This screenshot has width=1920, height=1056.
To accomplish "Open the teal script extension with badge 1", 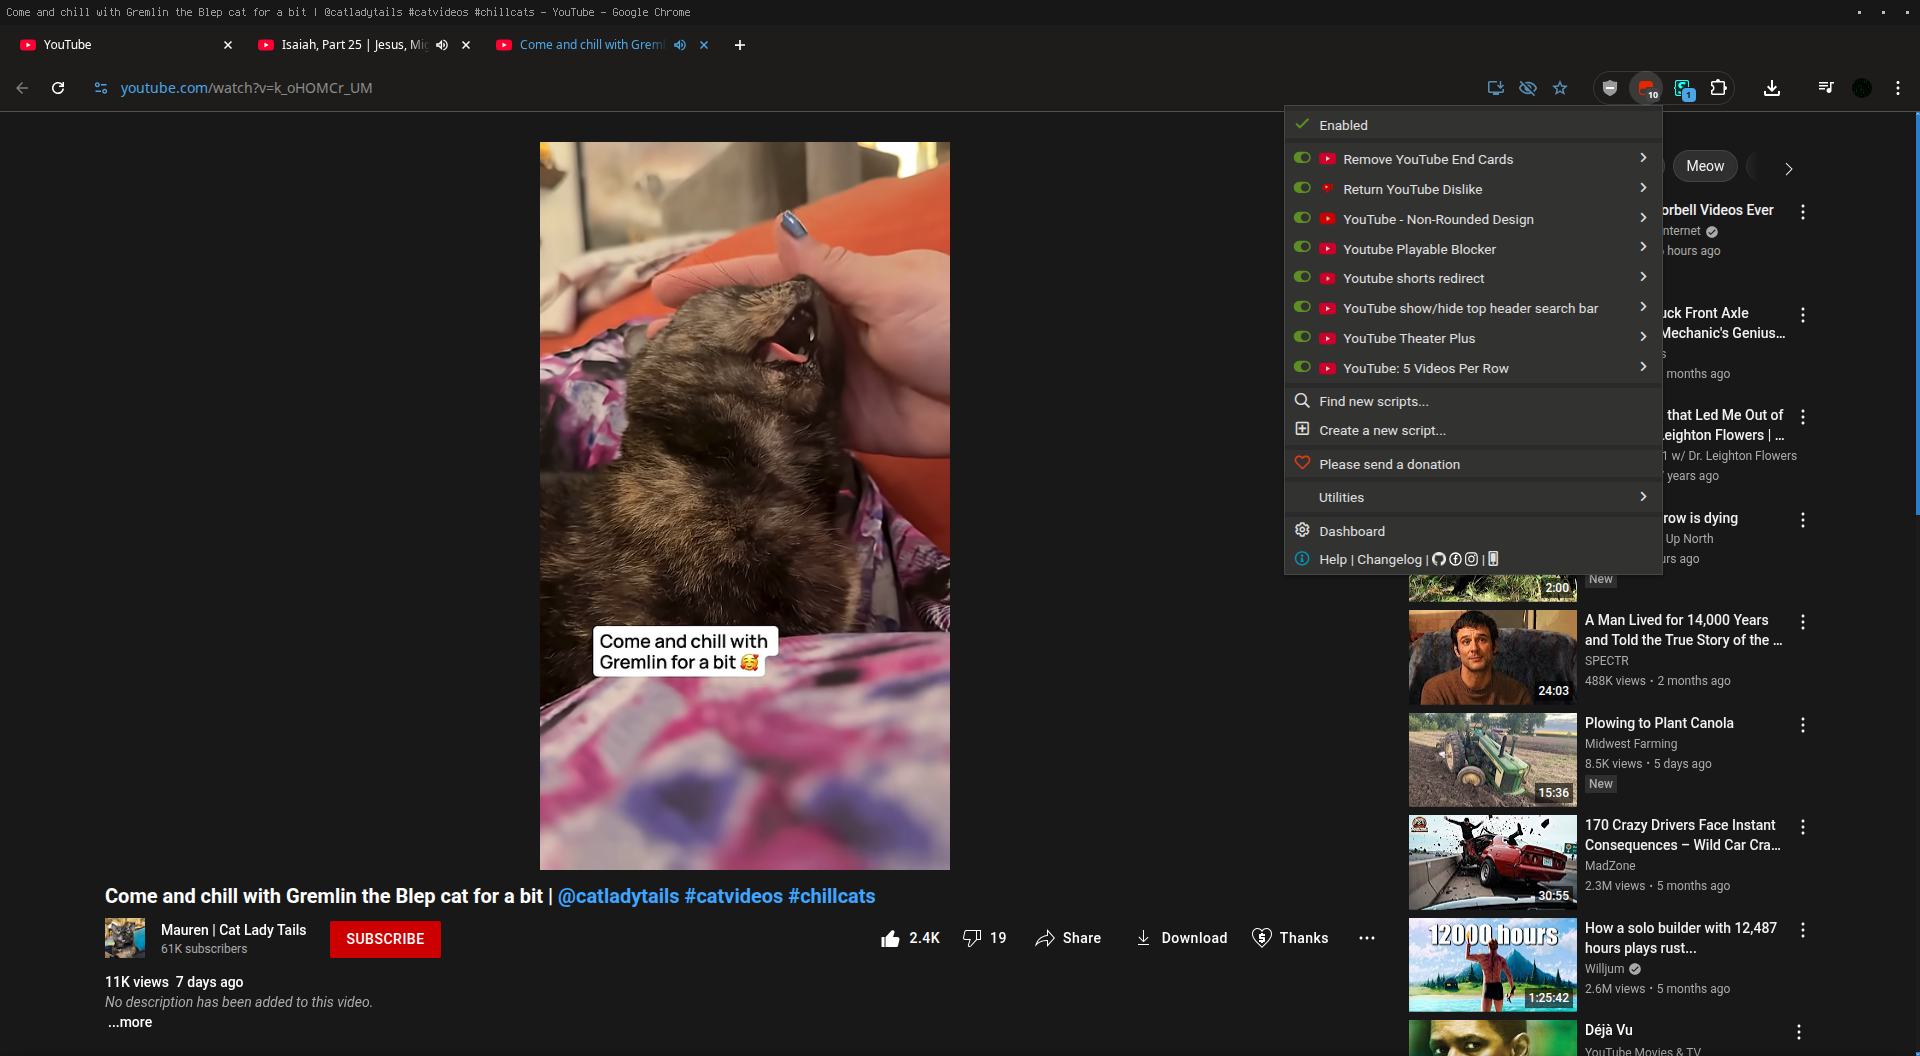I will (1683, 88).
